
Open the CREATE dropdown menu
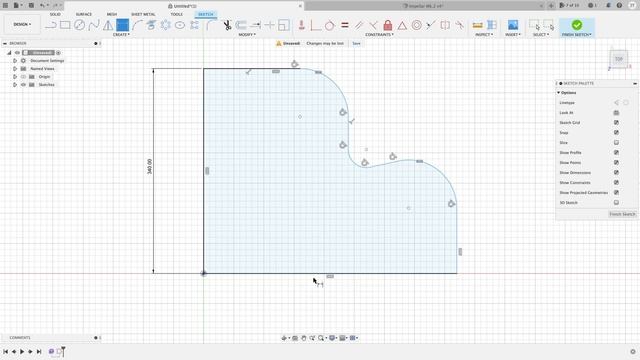121,35
